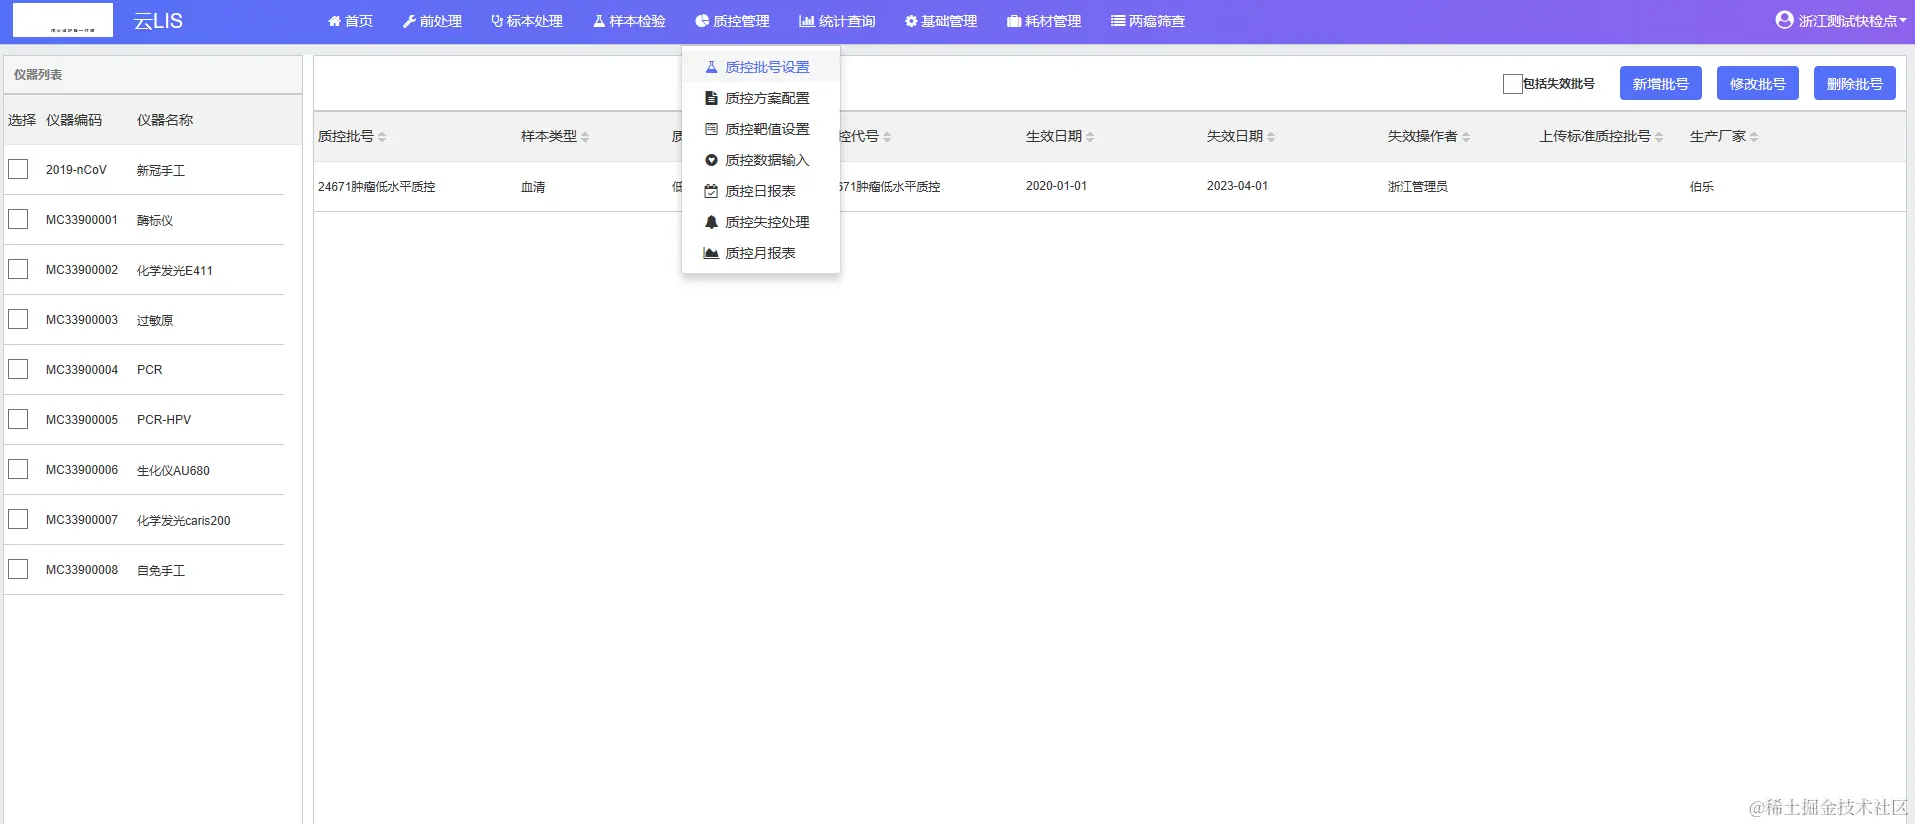Click the briefcase icon beside 耗材管理
Image resolution: width=1915 pixels, height=824 pixels.
click(x=1014, y=21)
